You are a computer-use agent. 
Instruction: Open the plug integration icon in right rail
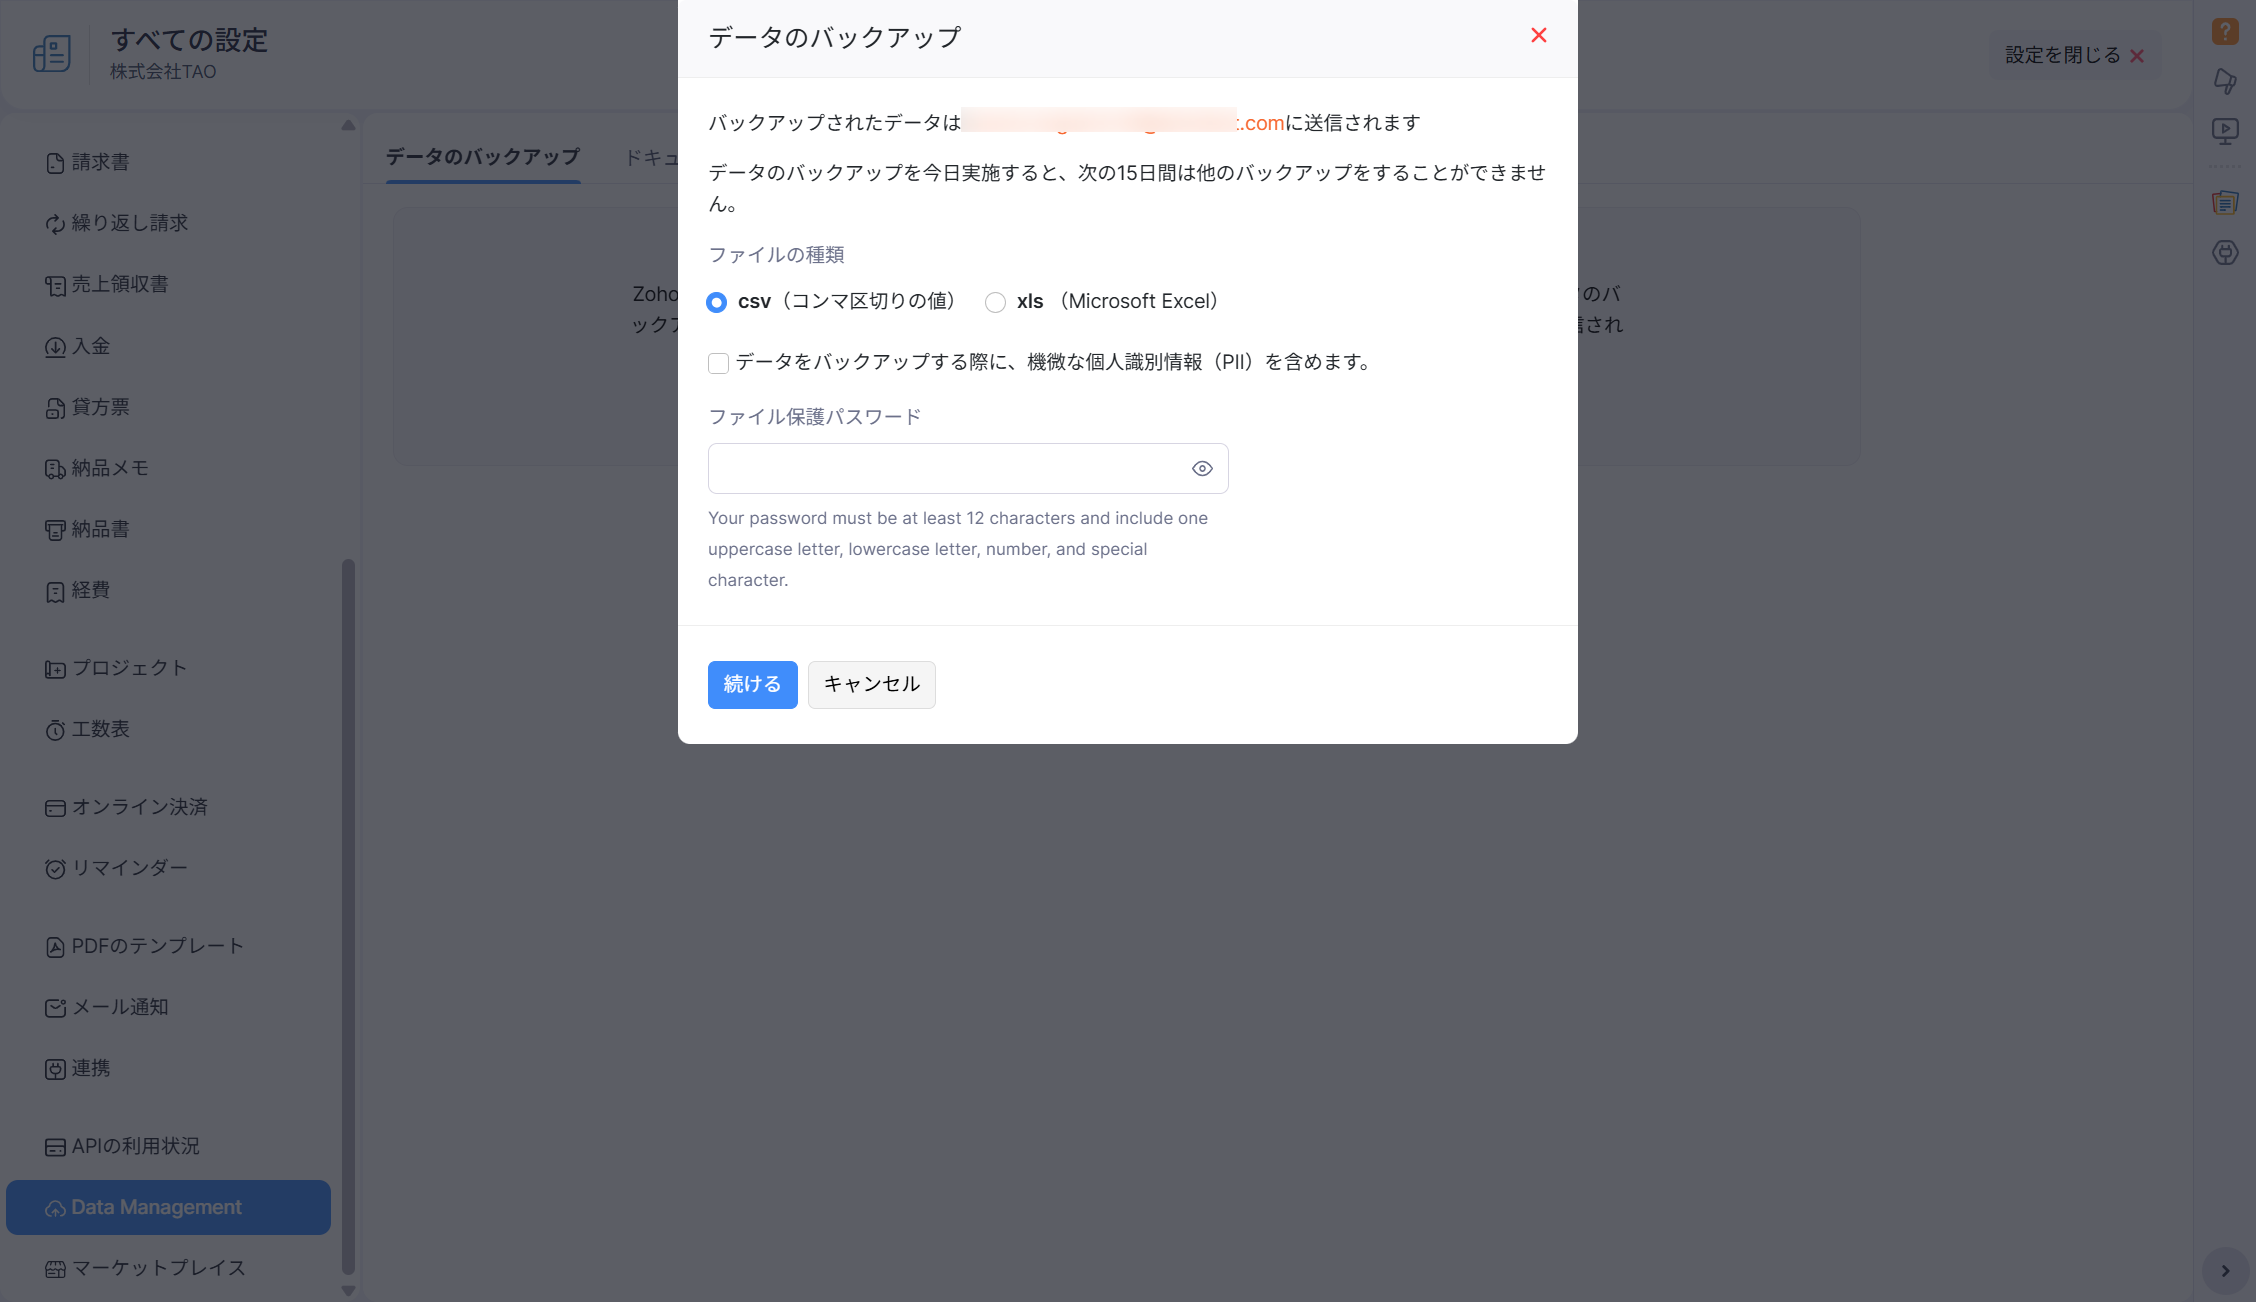coord(2224,253)
